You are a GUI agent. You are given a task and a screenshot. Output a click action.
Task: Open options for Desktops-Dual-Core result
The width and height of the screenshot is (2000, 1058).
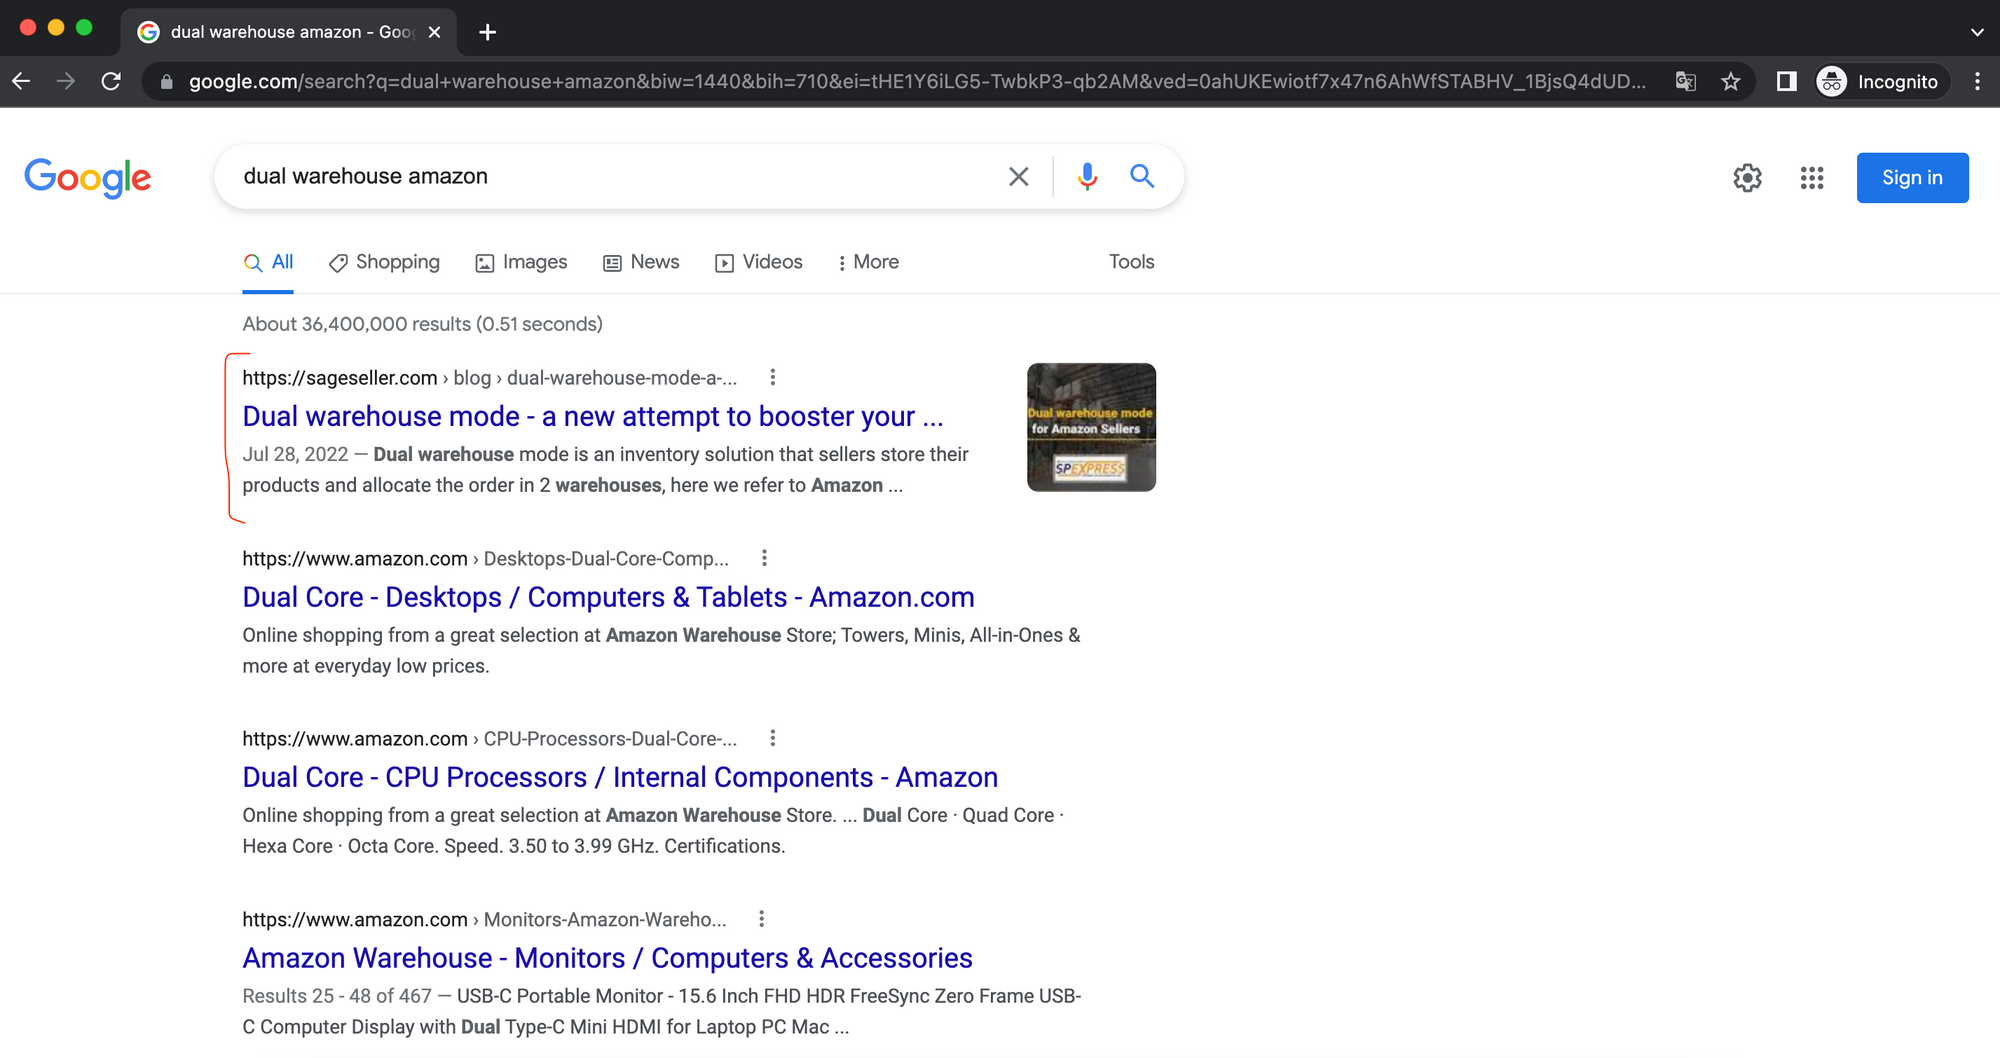point(764,558)
